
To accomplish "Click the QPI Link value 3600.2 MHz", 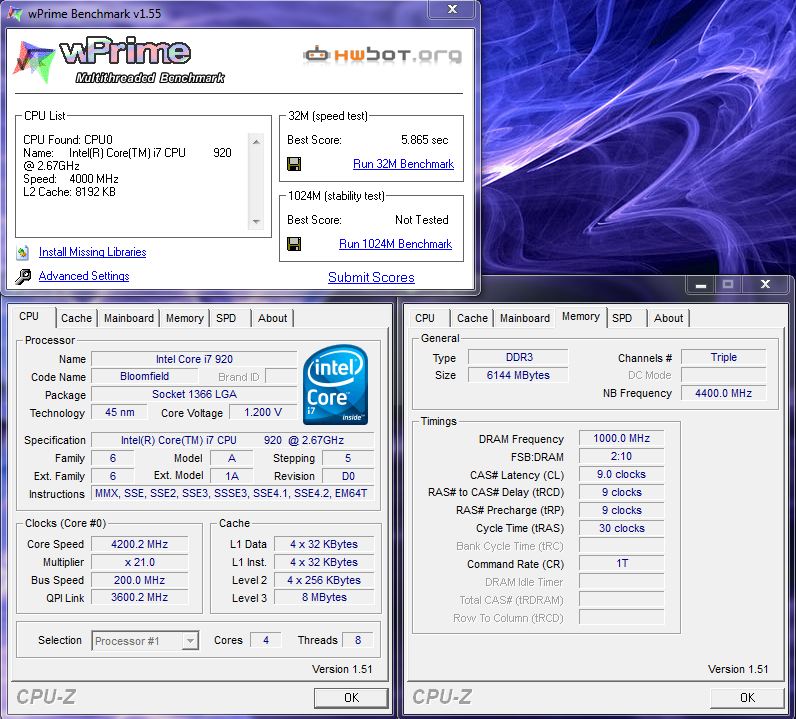I will pos(140,598).
